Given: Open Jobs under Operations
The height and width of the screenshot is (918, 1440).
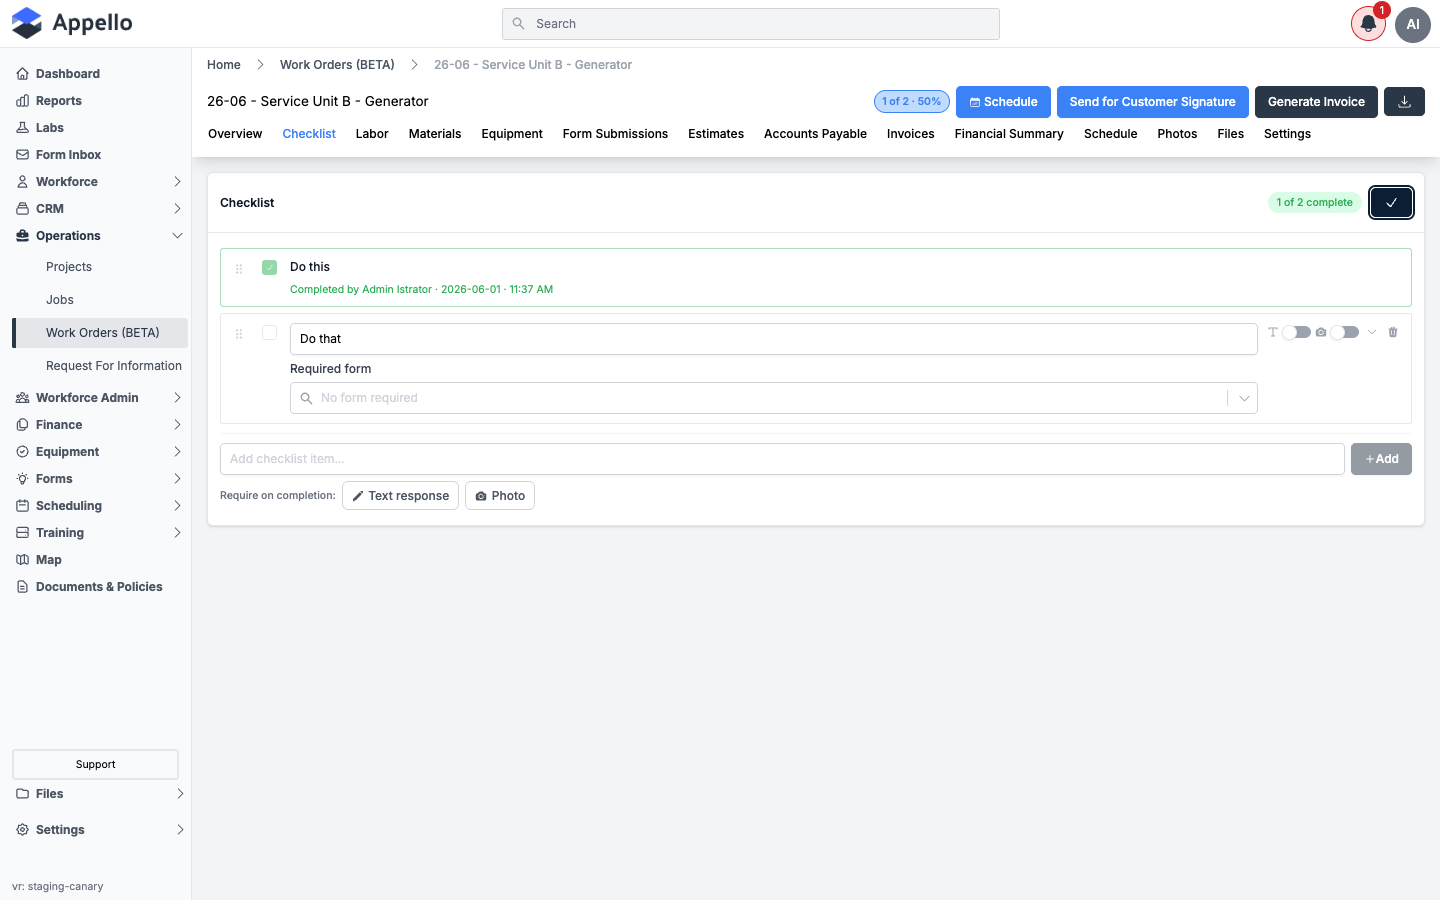Looking at the screenshot, I should pos(60,300).
